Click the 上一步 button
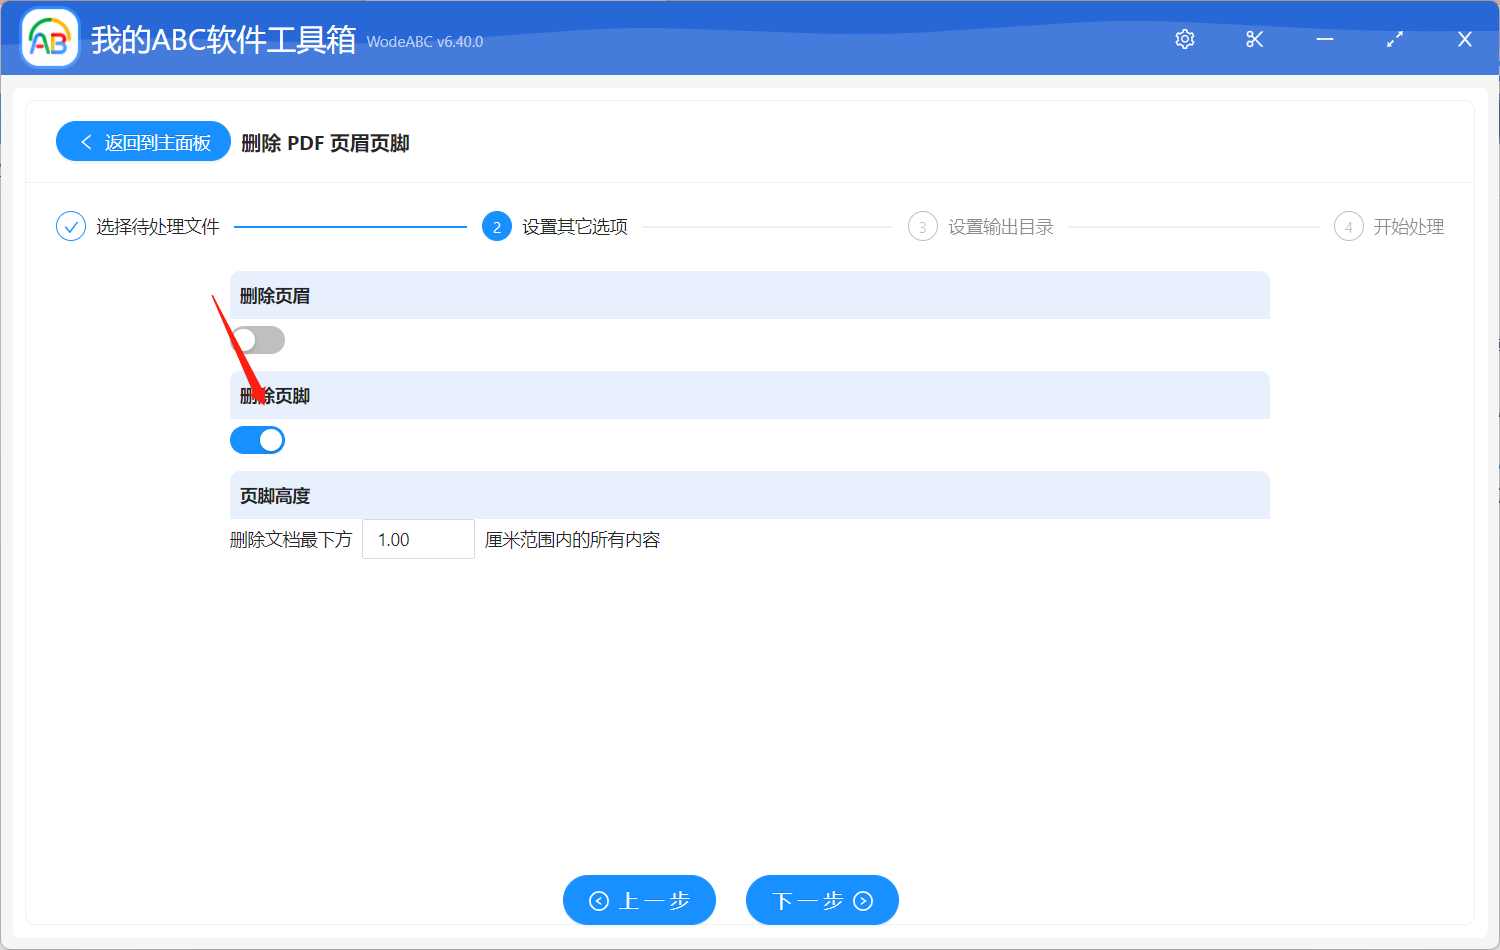This screenshot has height=950, width=1500. click(x=639, y=900)
